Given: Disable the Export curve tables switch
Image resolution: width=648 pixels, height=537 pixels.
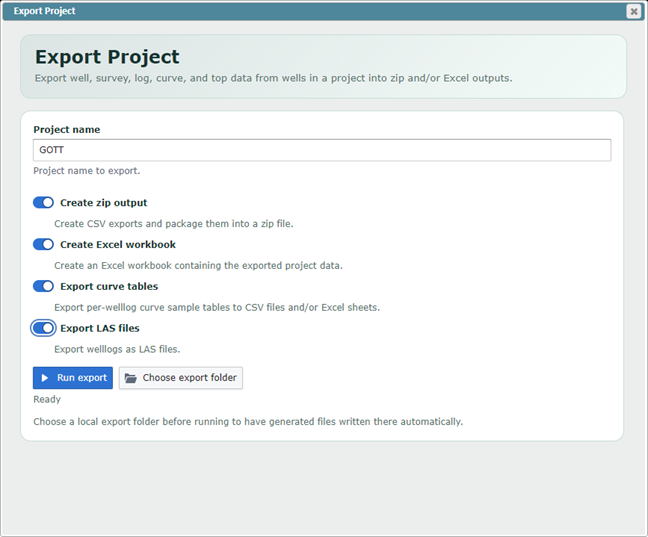Looking at the screenshot, I should [x=43, y=286].
